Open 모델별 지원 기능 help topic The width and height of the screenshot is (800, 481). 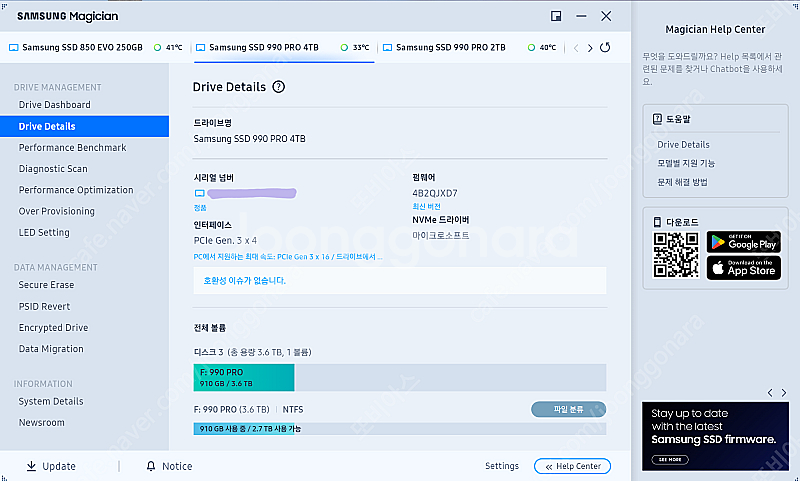686,163
